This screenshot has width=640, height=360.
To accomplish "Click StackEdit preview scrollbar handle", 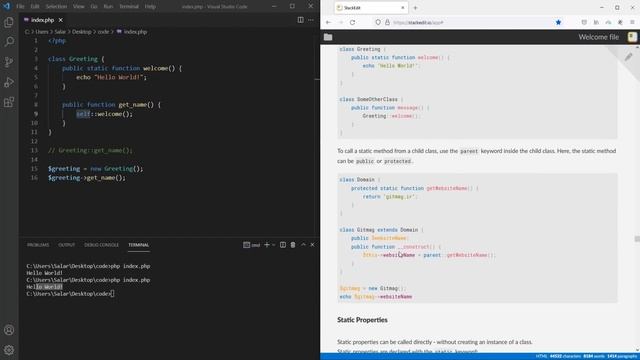I will pos(637,239).
